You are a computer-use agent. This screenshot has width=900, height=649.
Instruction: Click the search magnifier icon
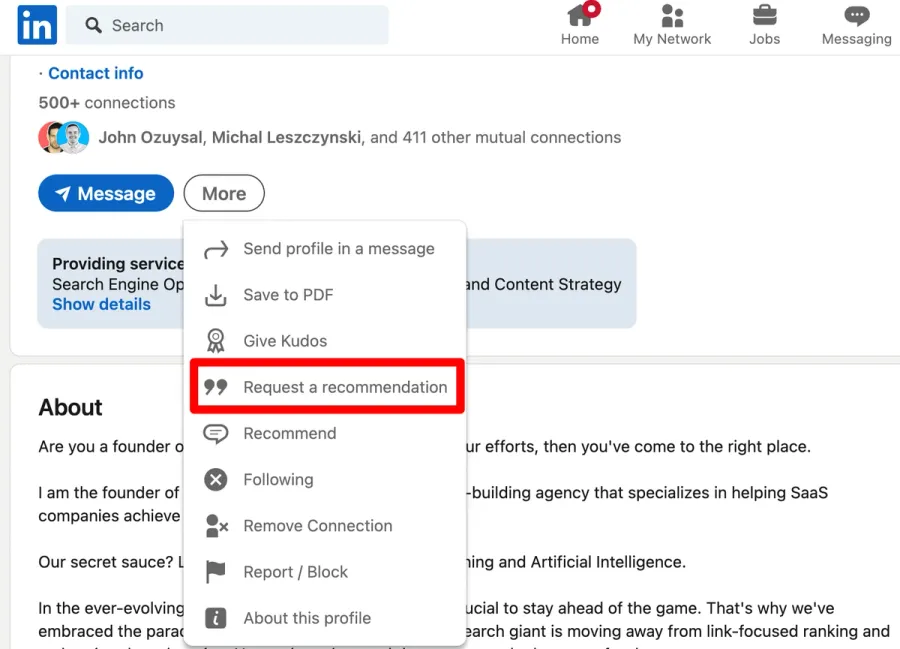(x=93, y=25)
